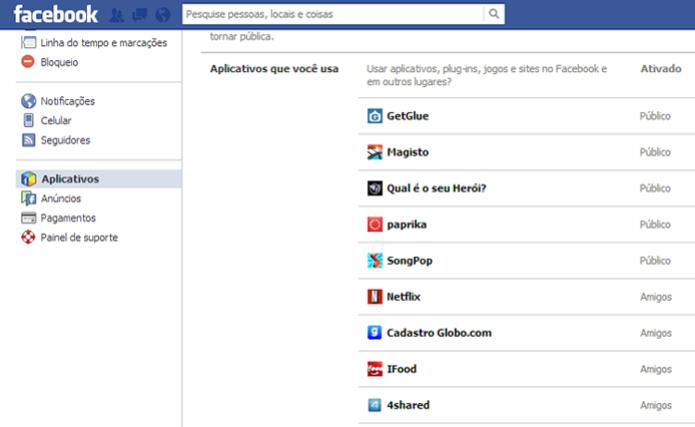Open Cadastro Globo.com app name

[x=439, y=333]
